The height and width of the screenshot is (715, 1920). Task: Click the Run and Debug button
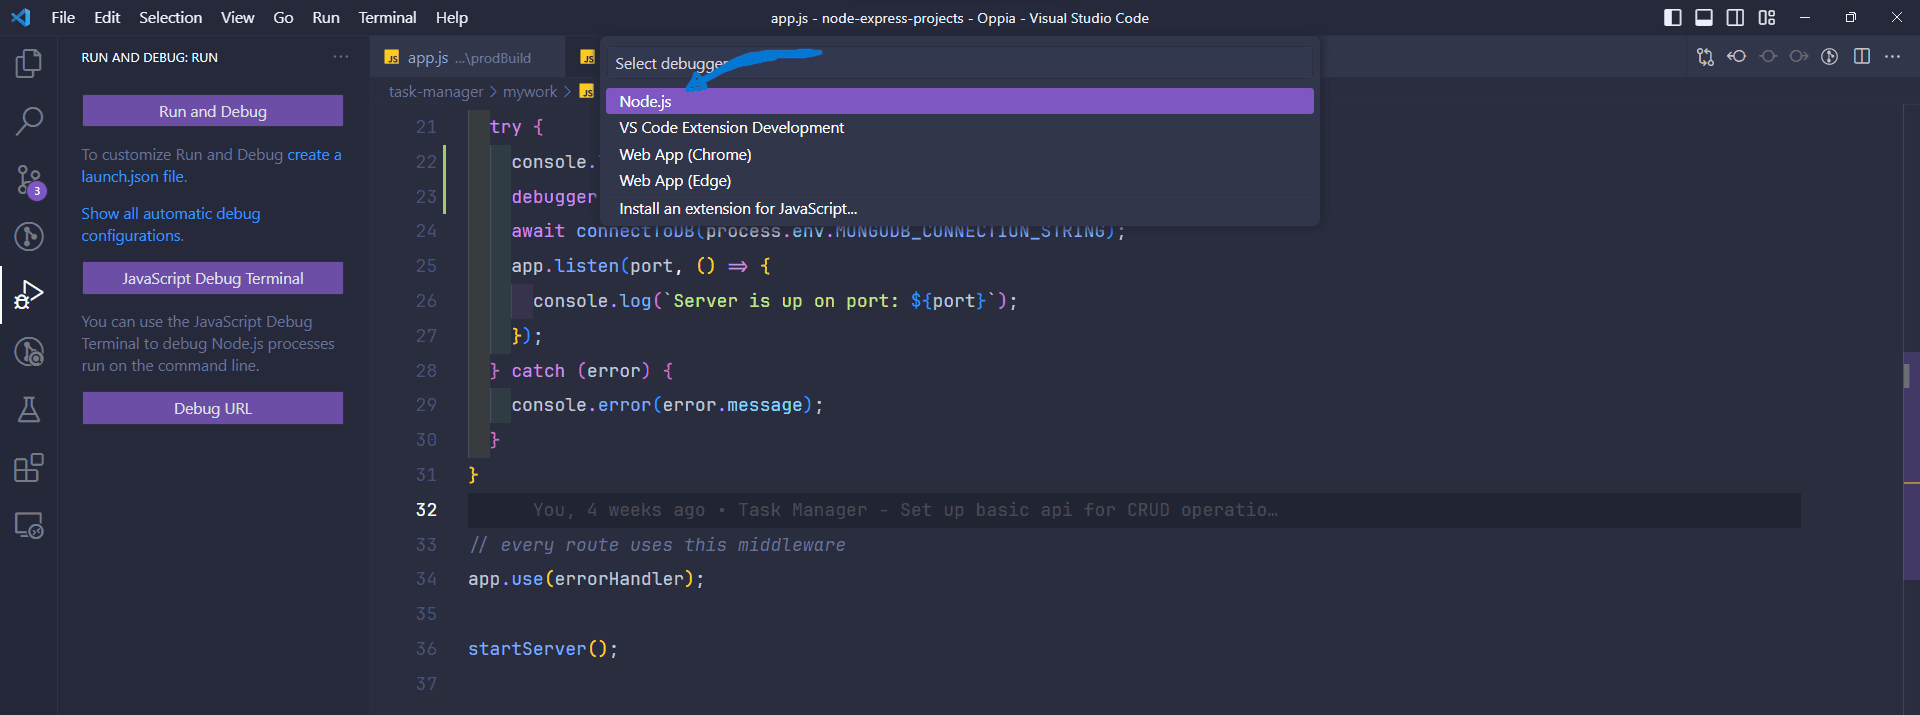coord(212,111)
